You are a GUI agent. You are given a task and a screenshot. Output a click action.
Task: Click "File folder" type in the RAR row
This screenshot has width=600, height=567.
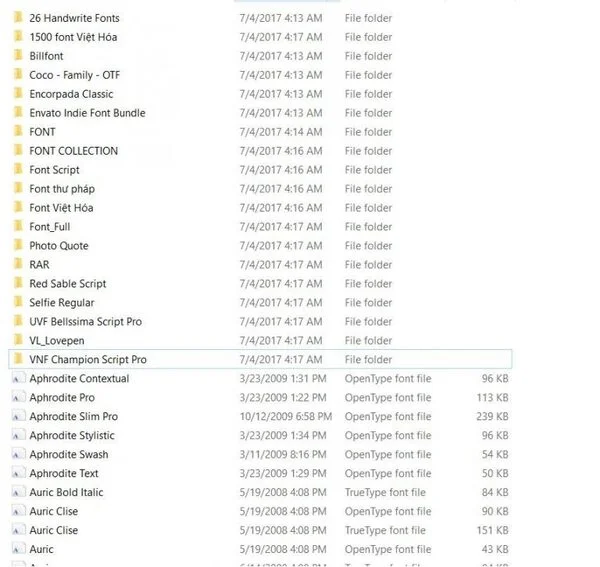368,264
